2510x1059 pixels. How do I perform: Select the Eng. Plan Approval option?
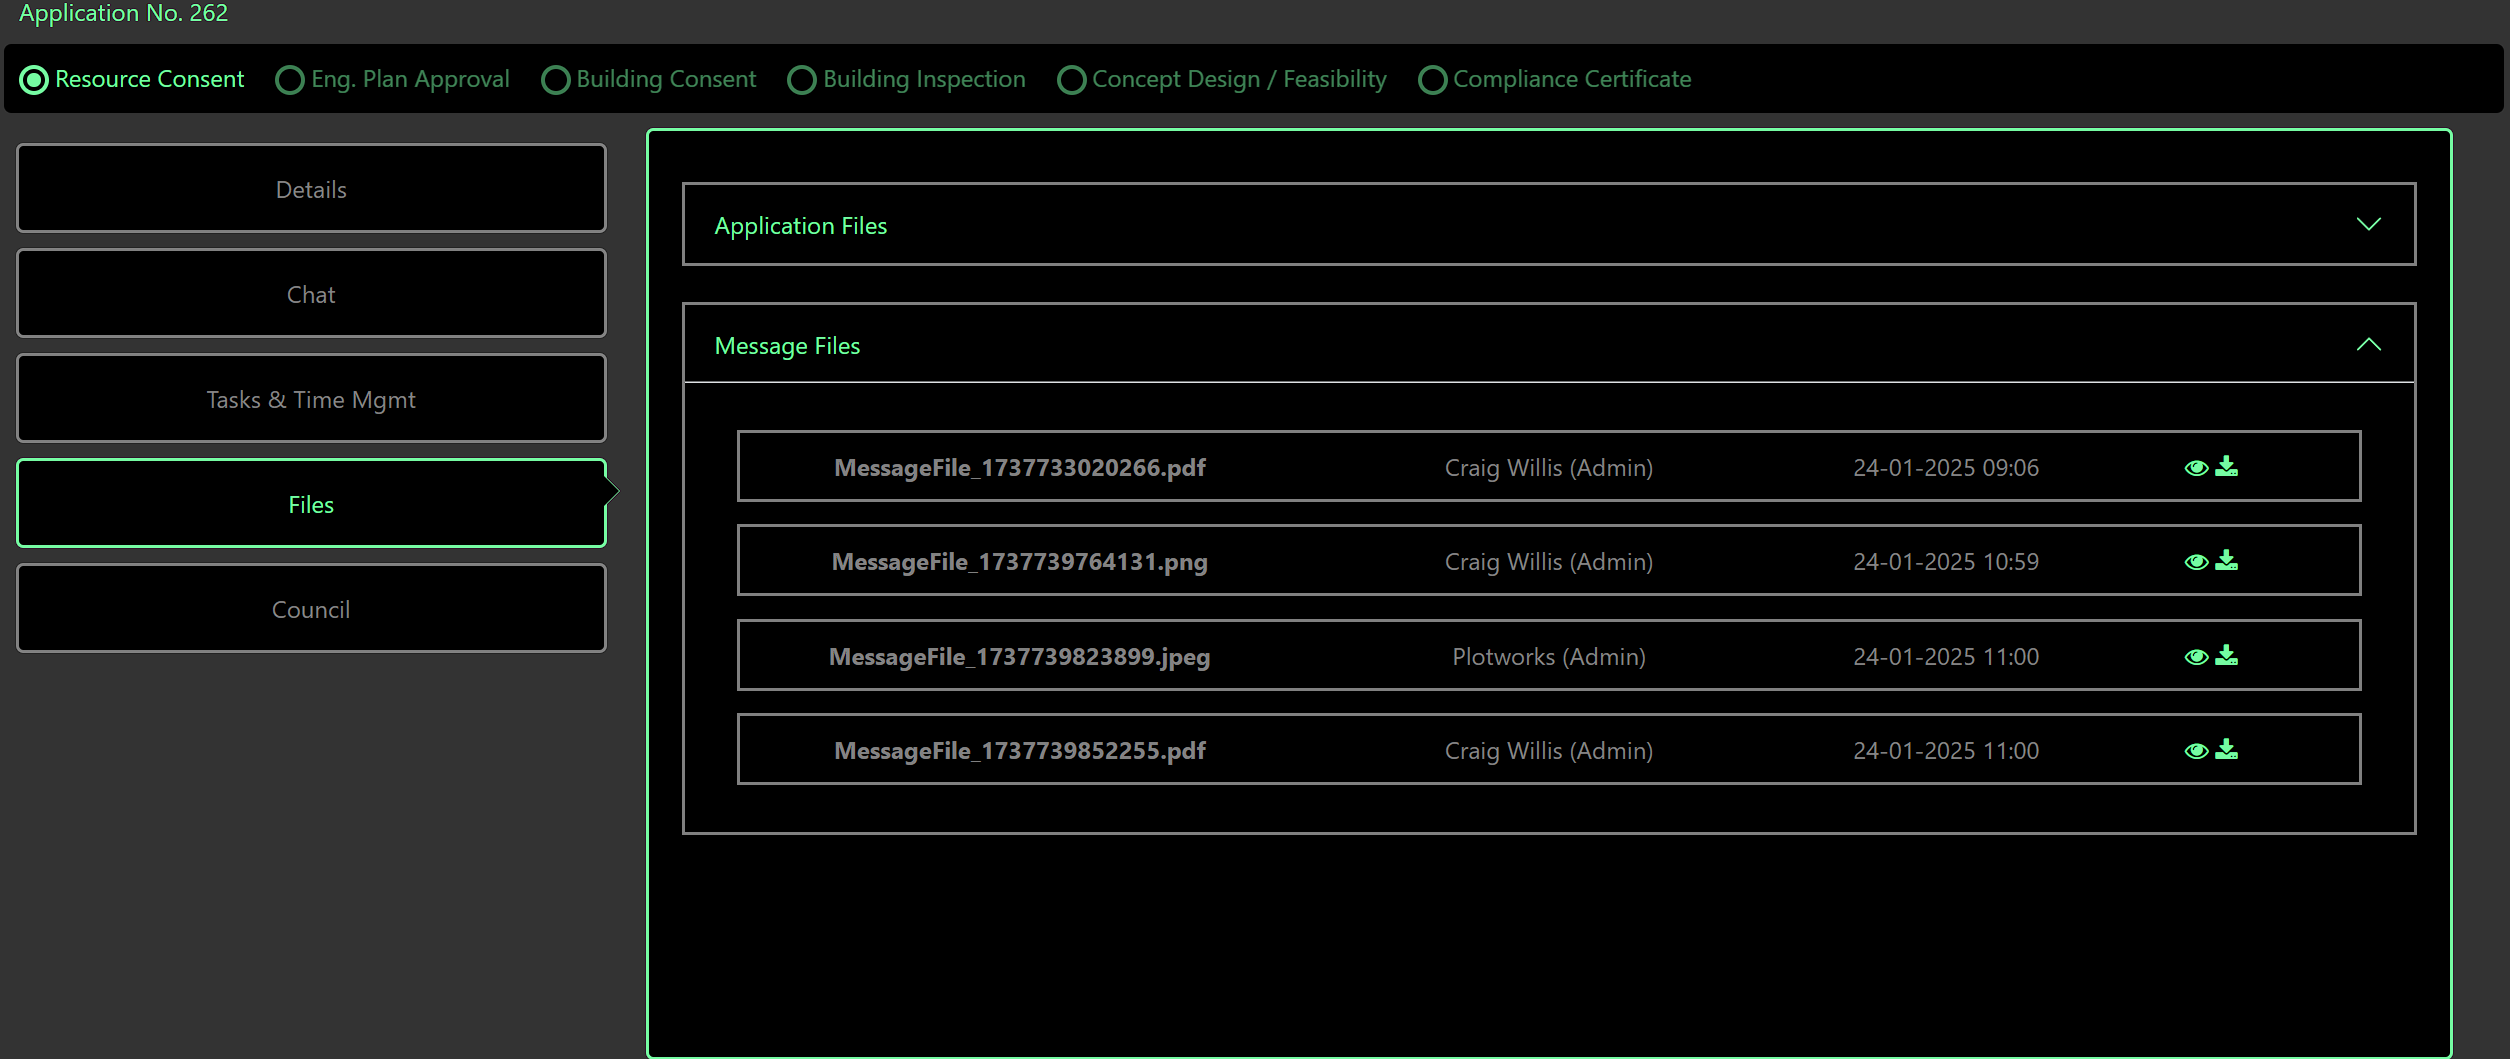click(290, 80)
